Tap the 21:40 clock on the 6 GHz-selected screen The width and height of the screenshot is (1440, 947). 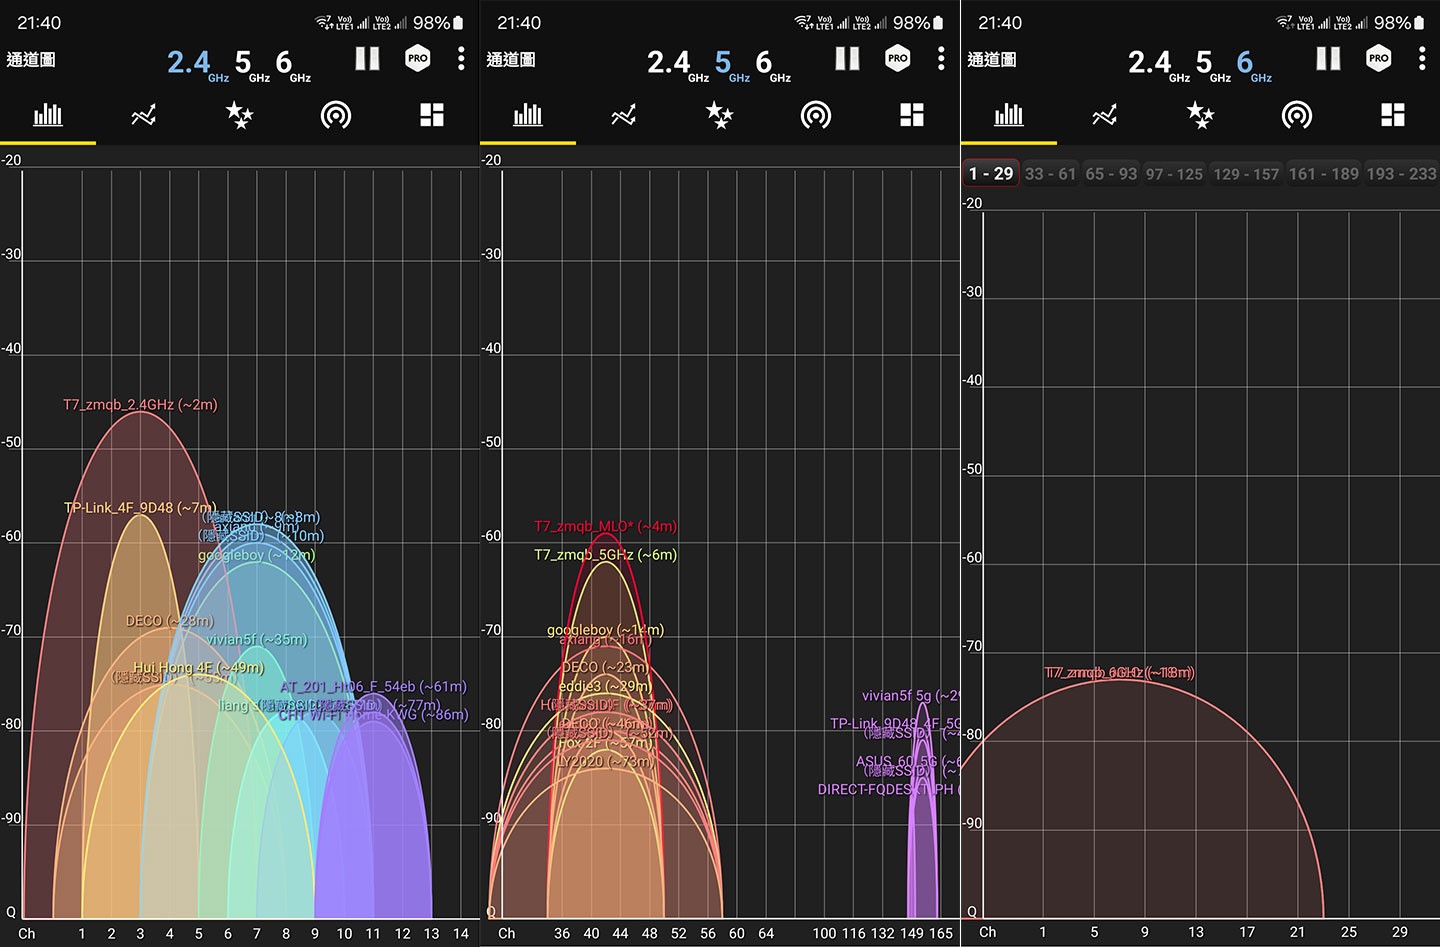tap(1000, 22)
